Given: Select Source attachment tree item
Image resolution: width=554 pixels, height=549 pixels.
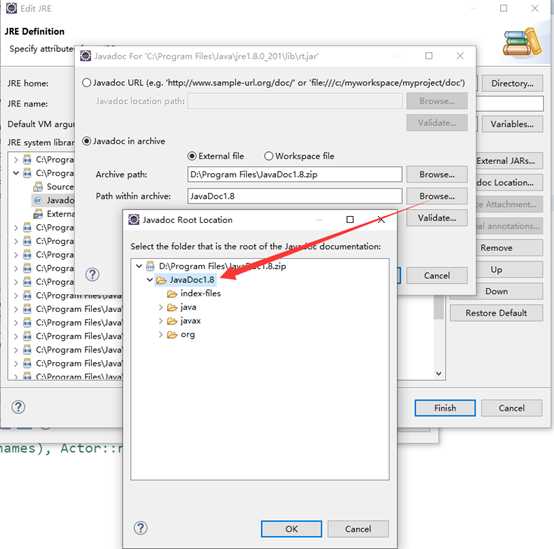Looking at the screenshot, I should pyautogui.click(x=60, y=187).
